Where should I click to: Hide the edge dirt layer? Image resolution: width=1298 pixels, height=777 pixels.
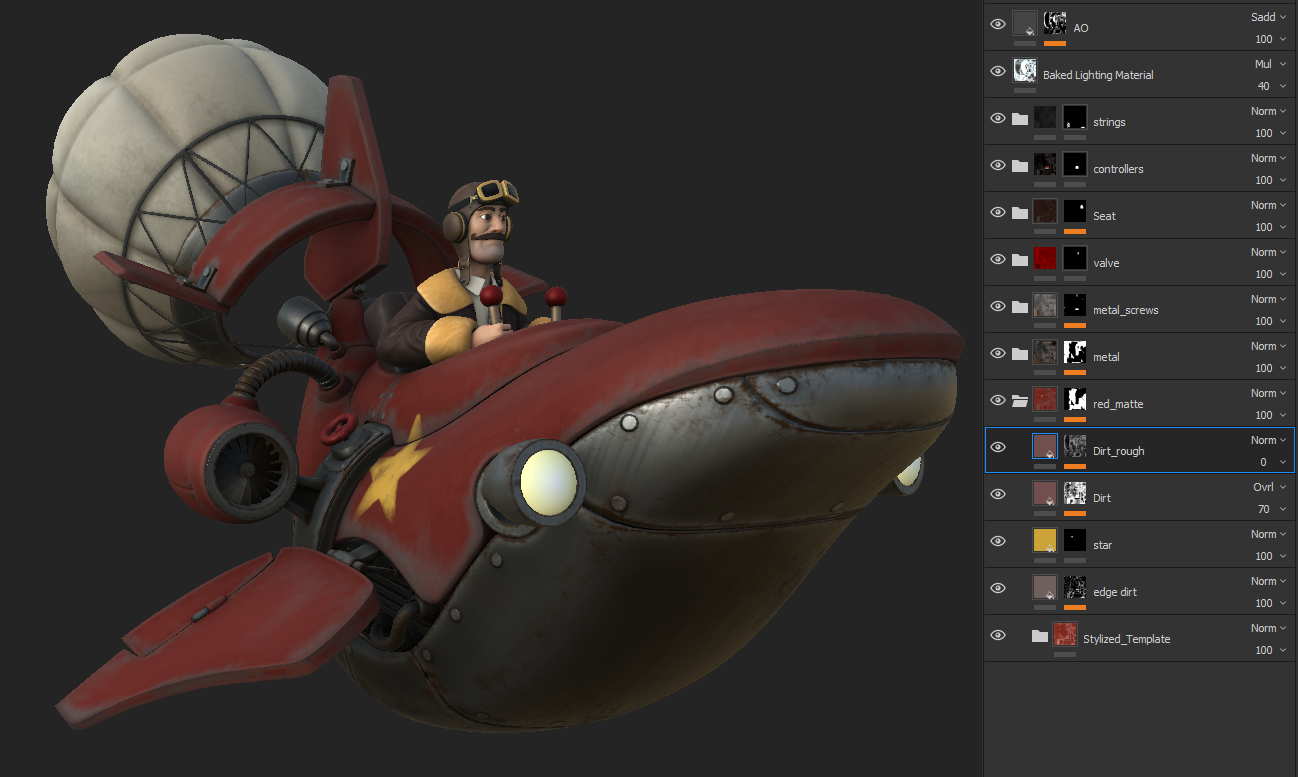tap(997, 589)
